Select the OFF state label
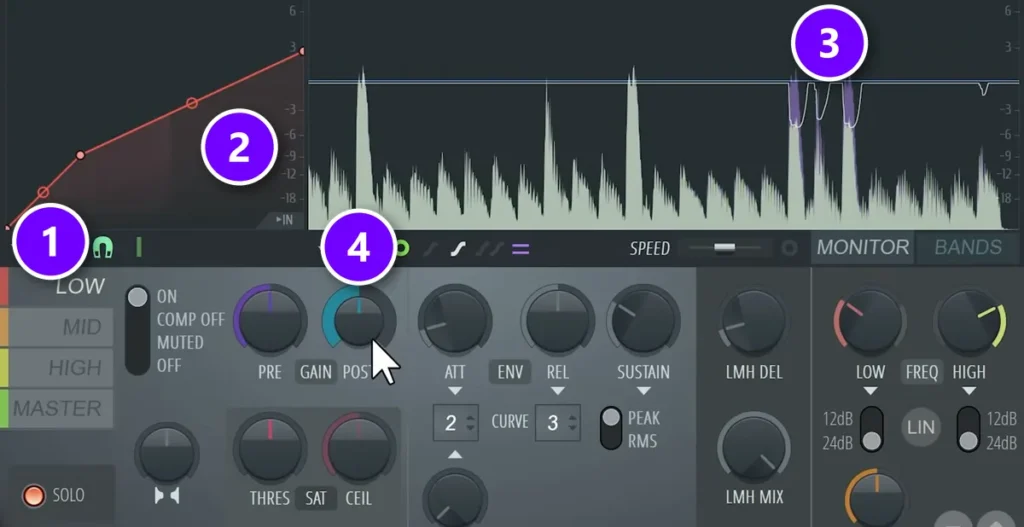 (x=167, y=364)
